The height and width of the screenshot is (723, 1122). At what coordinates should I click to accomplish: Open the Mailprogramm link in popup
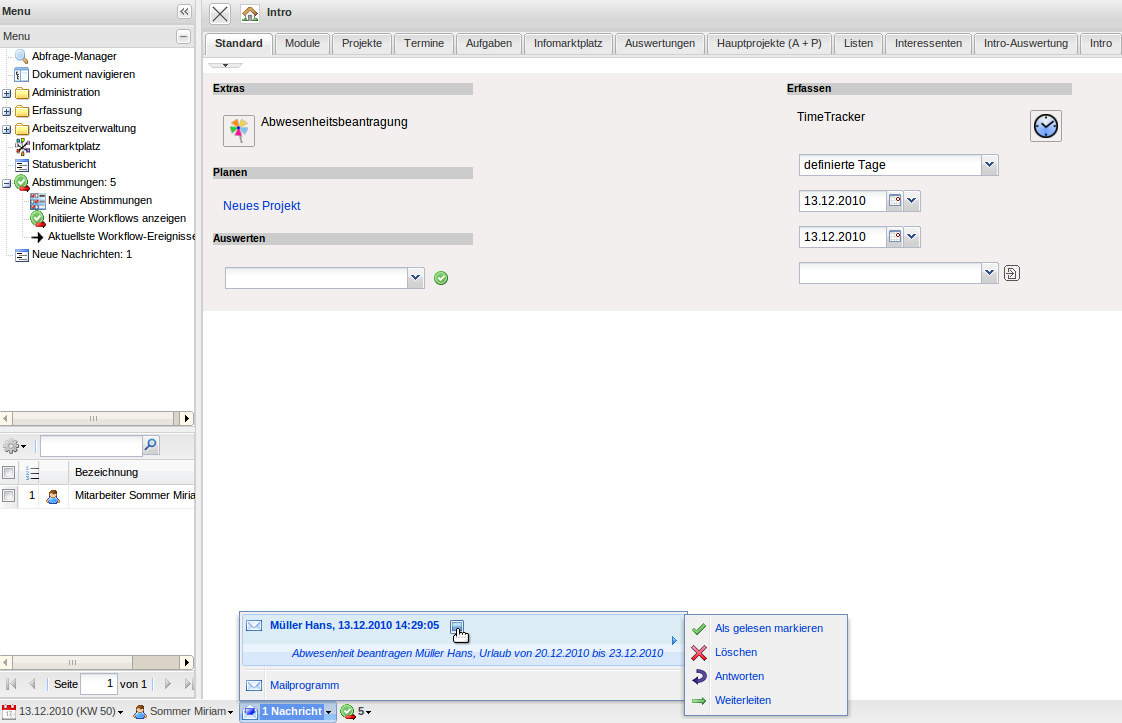(x=304, y=685)
